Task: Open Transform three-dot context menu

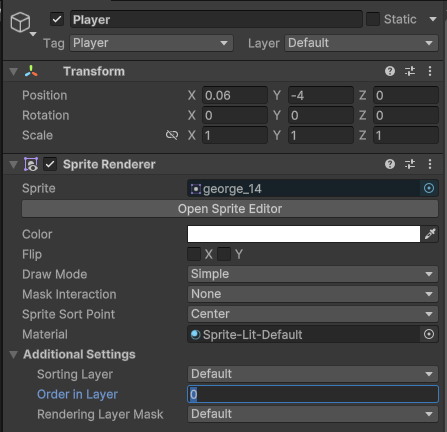Action: (x=430, y=71)
